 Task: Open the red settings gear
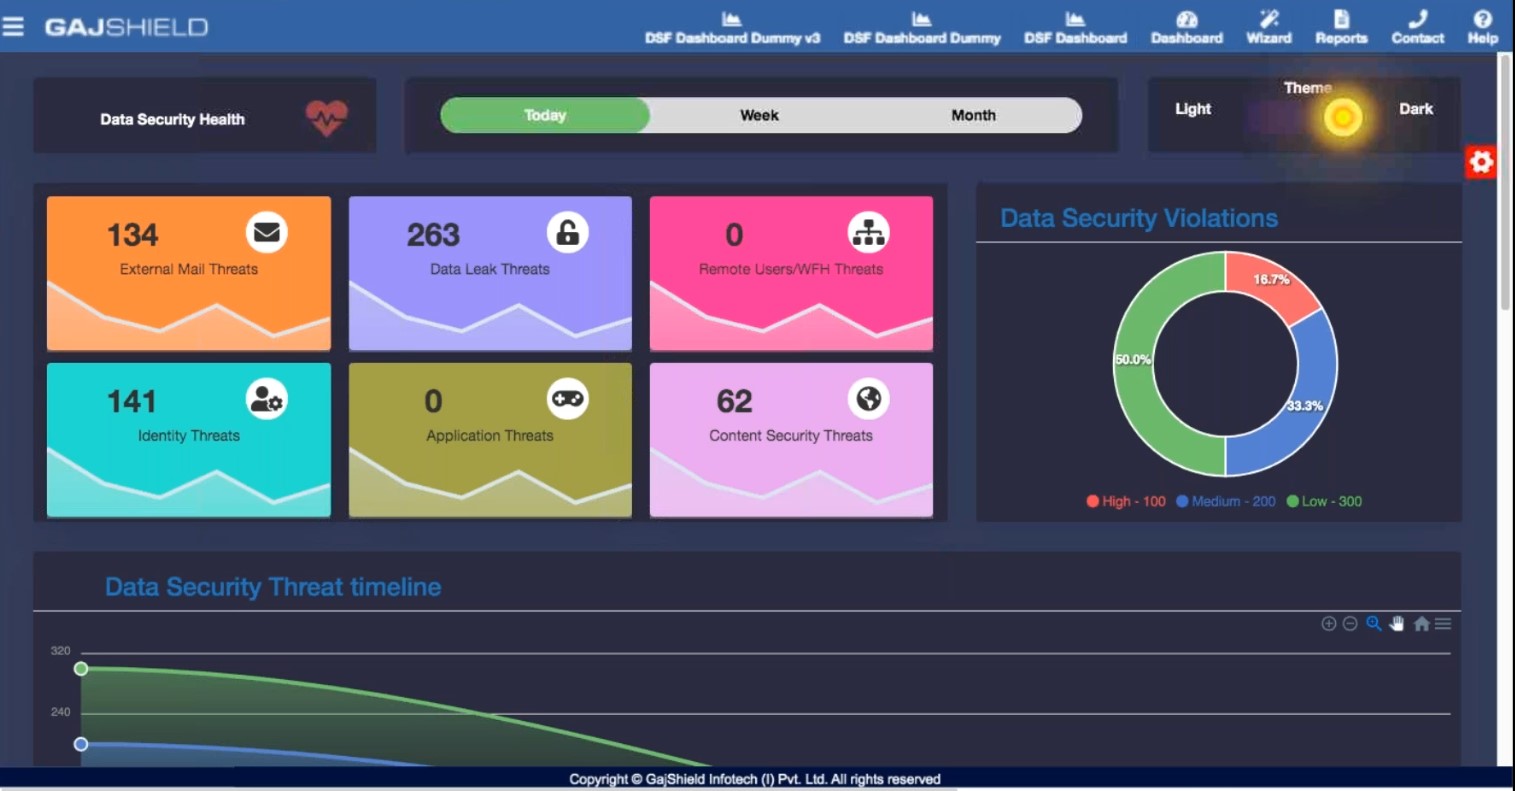point(1481,162)
